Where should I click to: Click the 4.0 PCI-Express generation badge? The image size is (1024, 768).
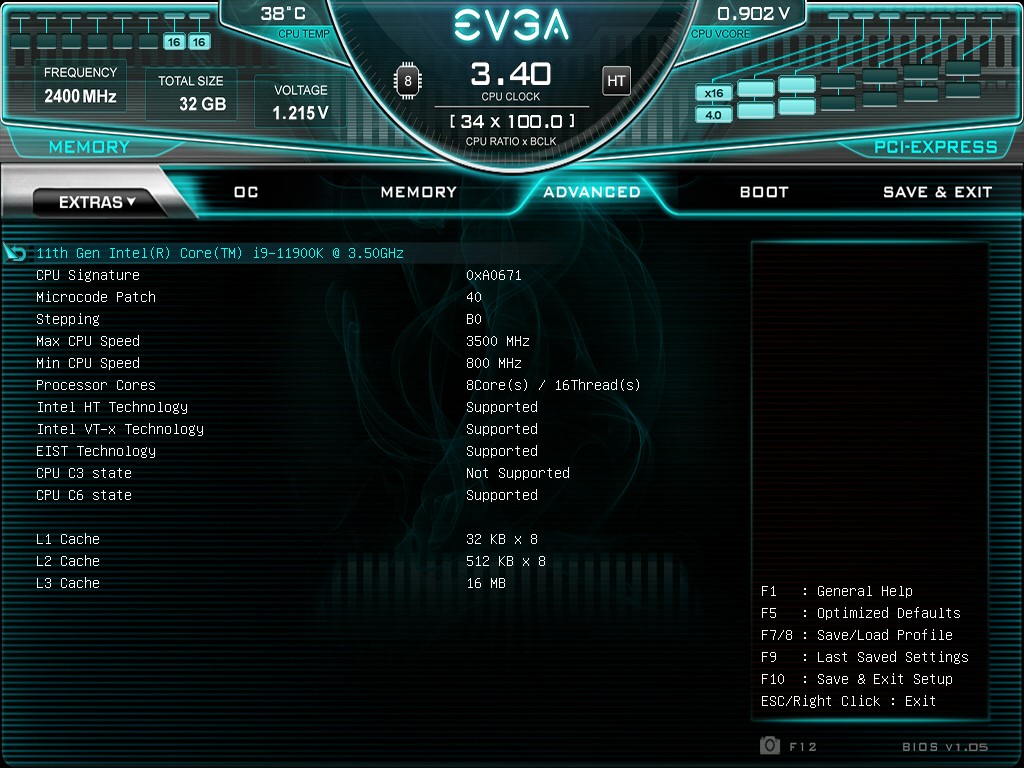click(713, 115)
